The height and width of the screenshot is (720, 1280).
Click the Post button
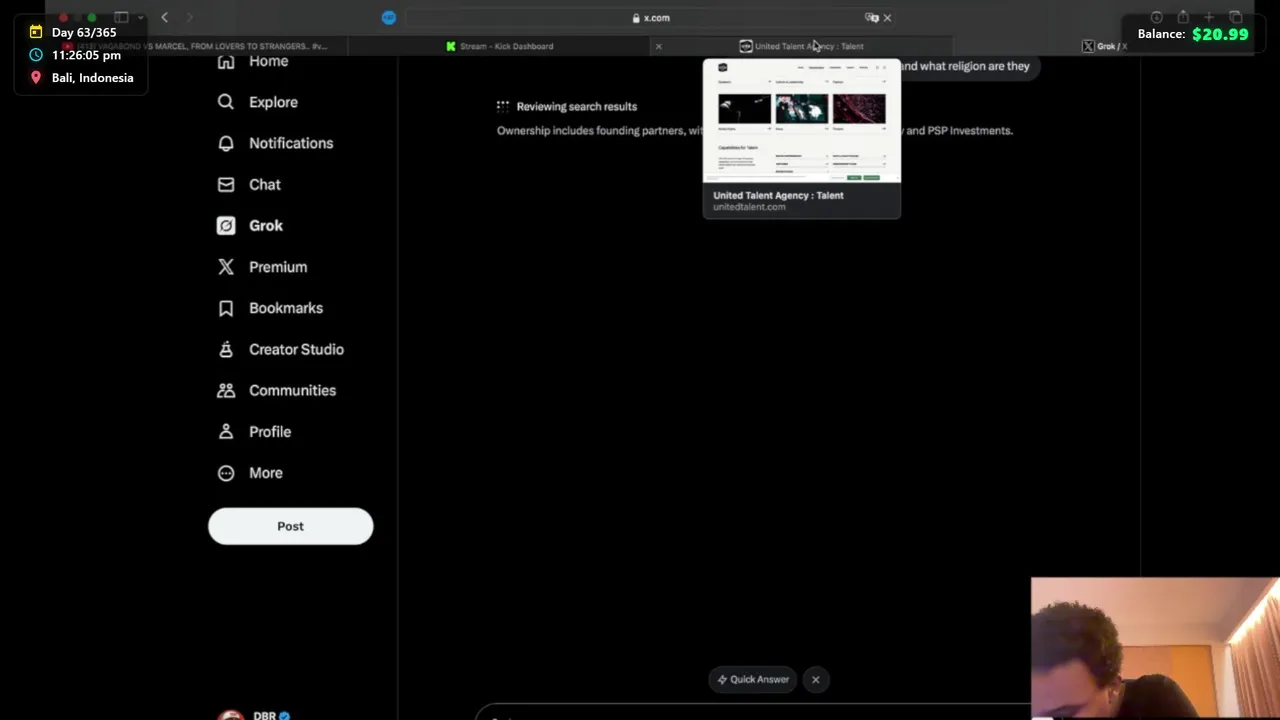coord(290,526)
